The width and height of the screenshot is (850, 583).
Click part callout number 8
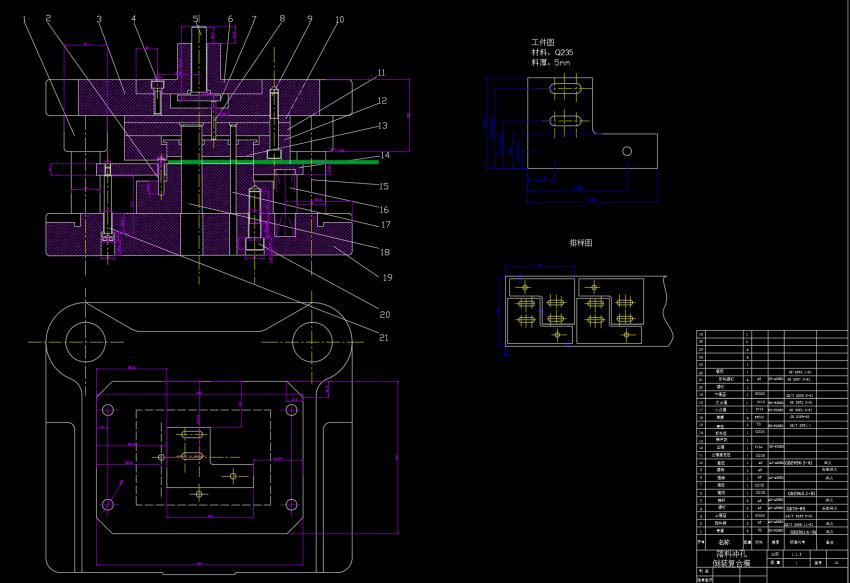(x=282, y=18)
